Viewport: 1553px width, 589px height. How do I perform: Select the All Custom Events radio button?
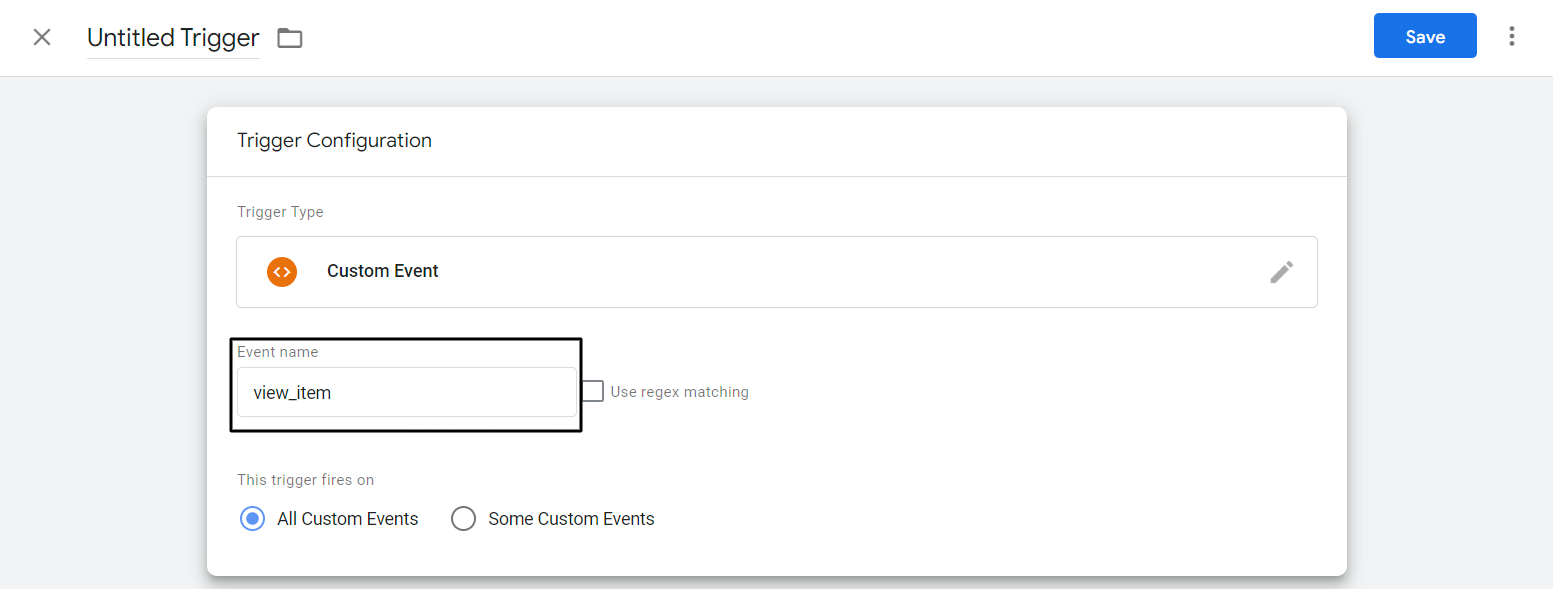click(252, 518)
